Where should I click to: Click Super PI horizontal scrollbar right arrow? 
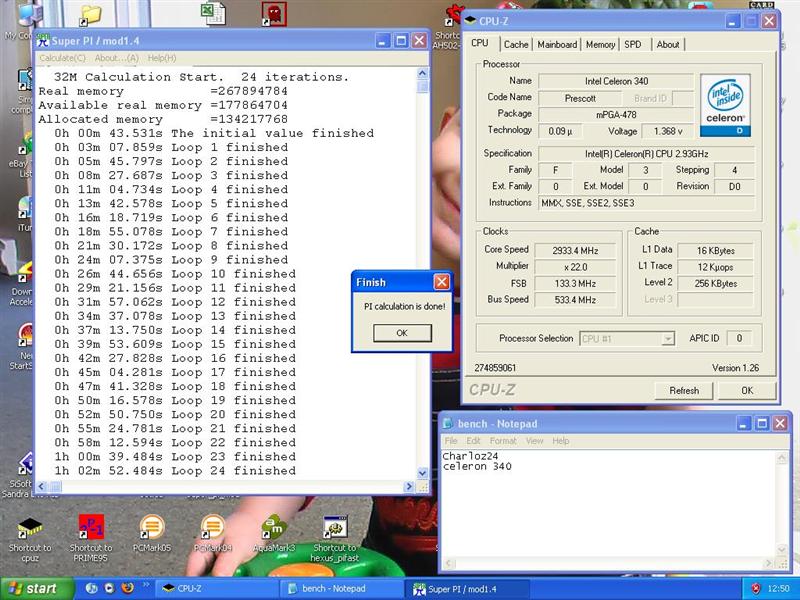point(408,487)
